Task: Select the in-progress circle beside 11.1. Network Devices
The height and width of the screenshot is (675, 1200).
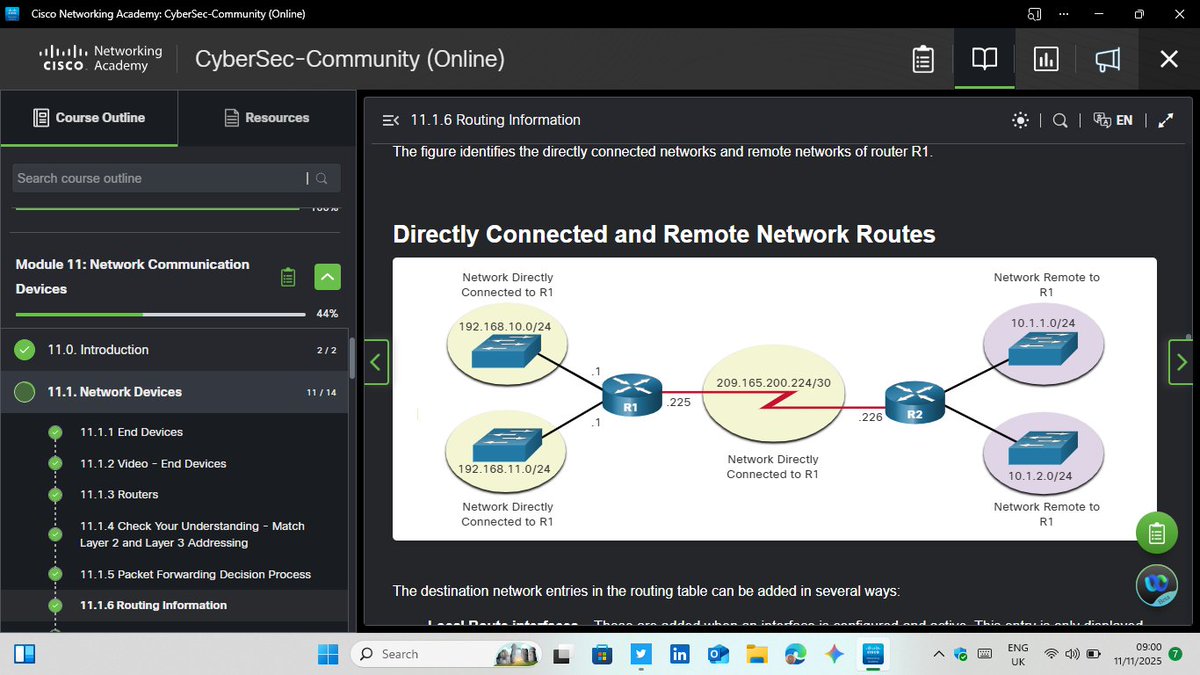Action: coord(25,392)
